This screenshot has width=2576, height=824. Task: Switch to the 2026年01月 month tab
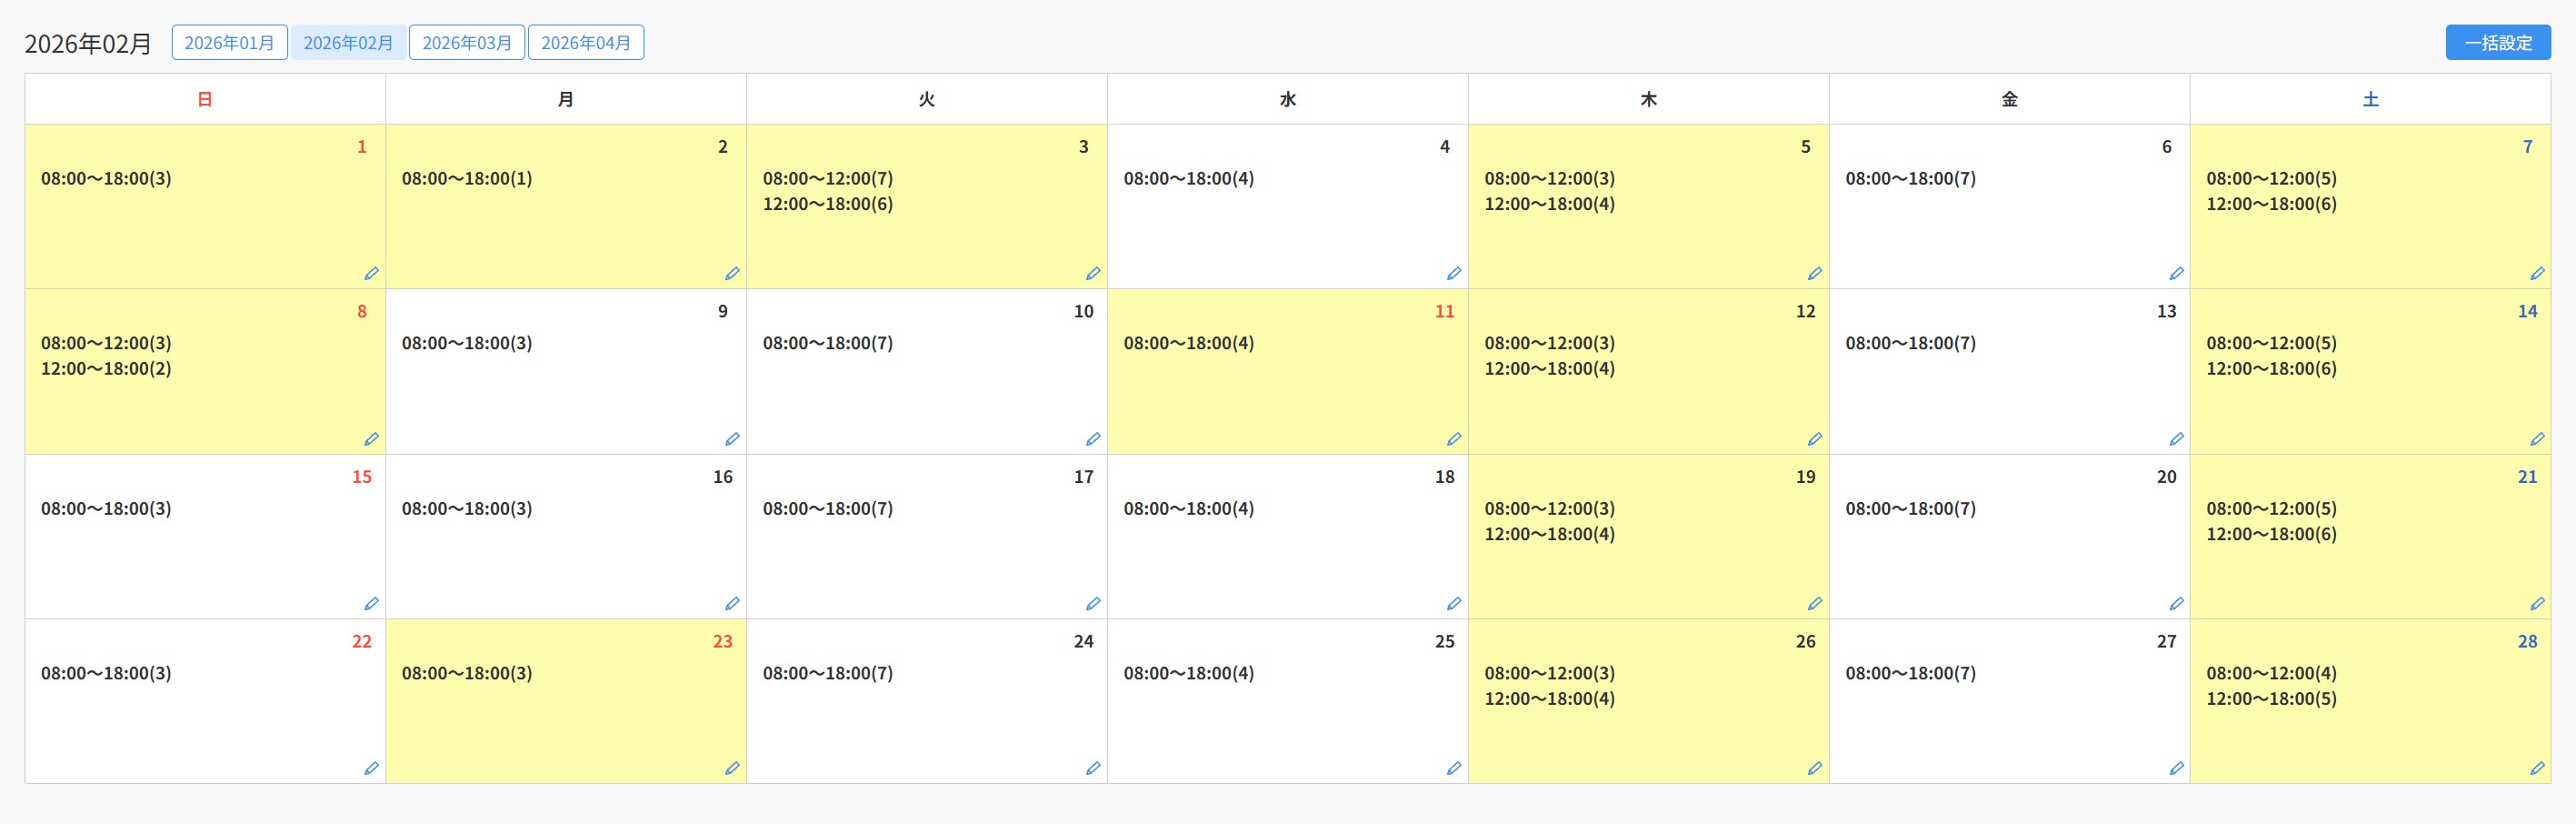click(229, 43)
